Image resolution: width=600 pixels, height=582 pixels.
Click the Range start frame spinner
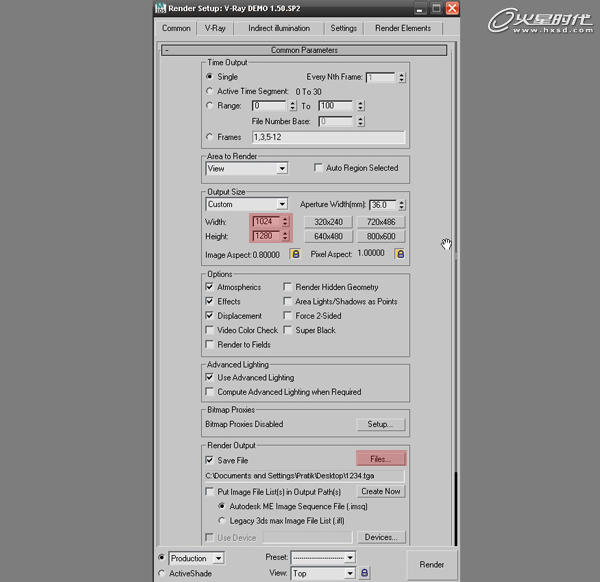click(x=293, y=106)
